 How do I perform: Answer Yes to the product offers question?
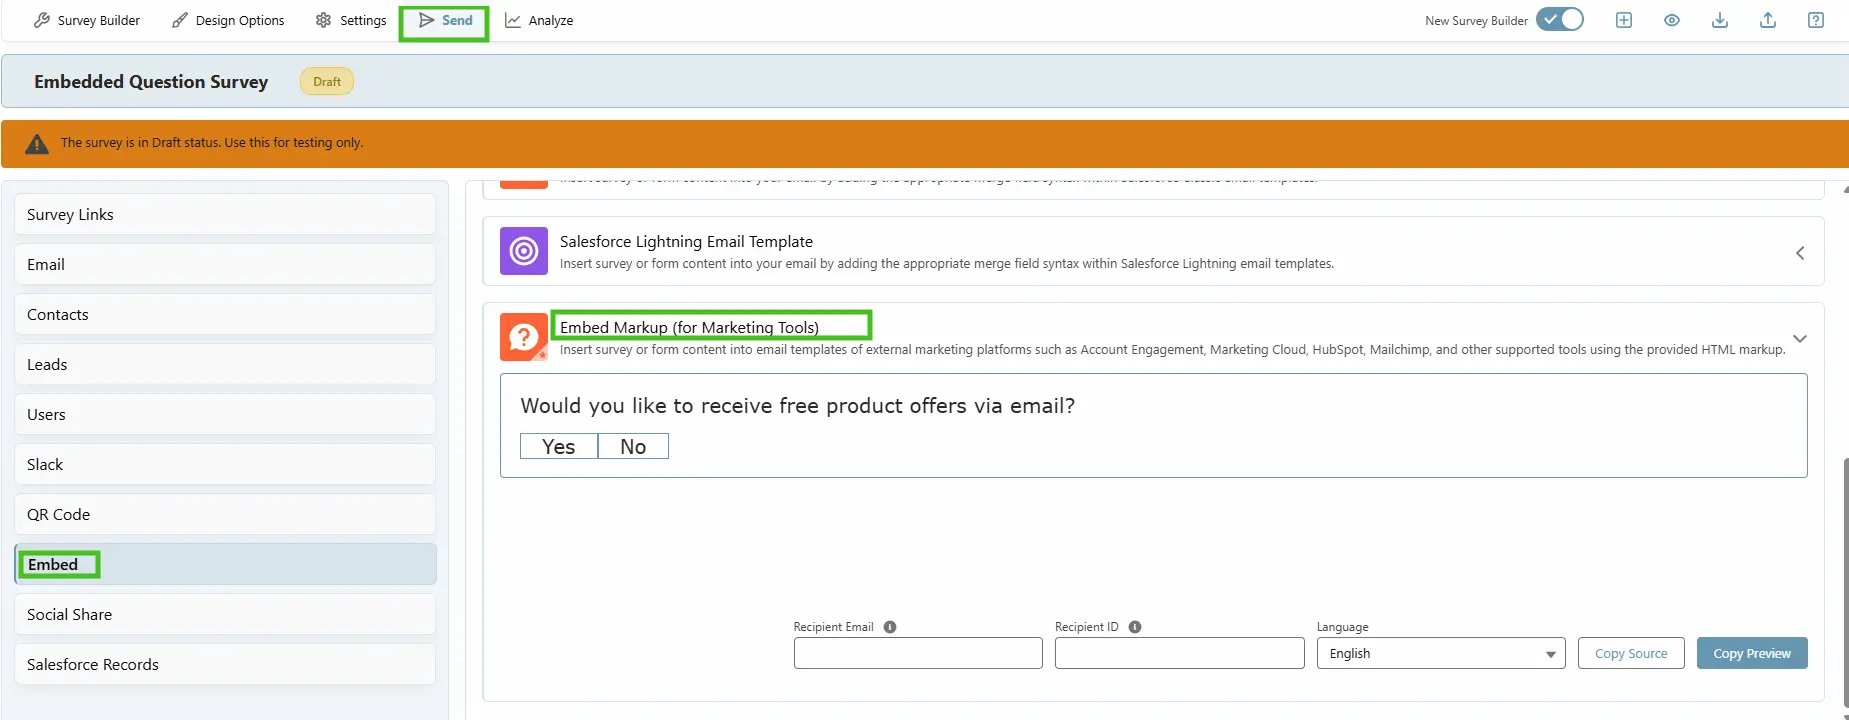(559, 446)
